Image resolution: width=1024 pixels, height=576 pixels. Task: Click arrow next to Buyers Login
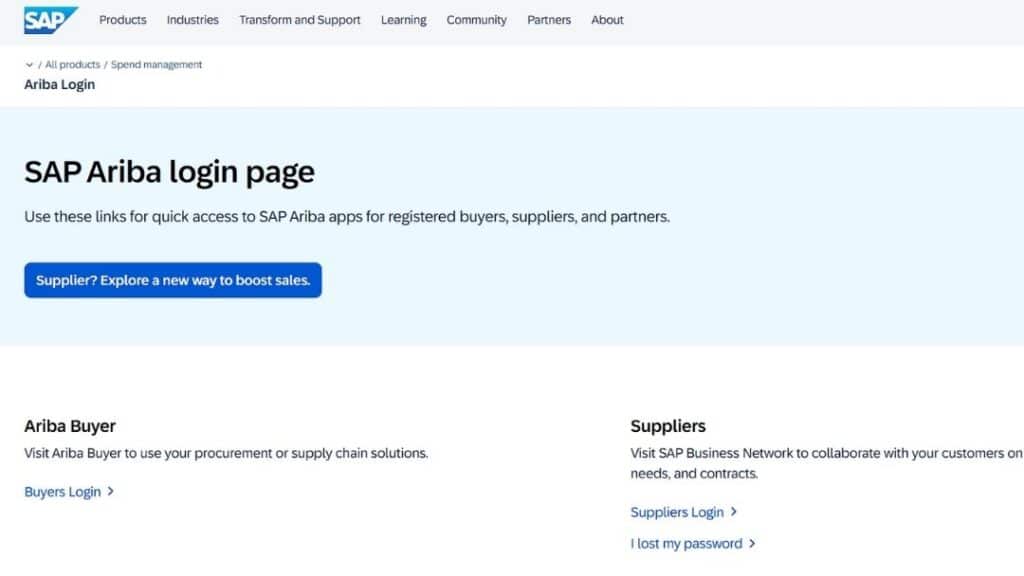point(110,491)
